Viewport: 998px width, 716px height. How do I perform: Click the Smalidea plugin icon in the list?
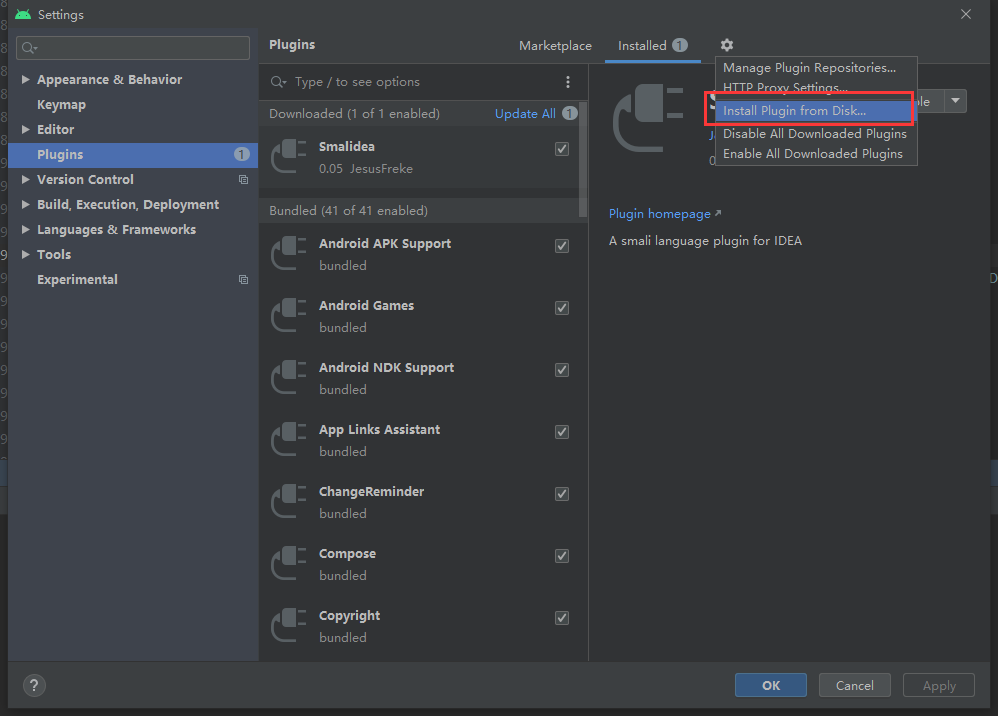[x=289, y=157]
